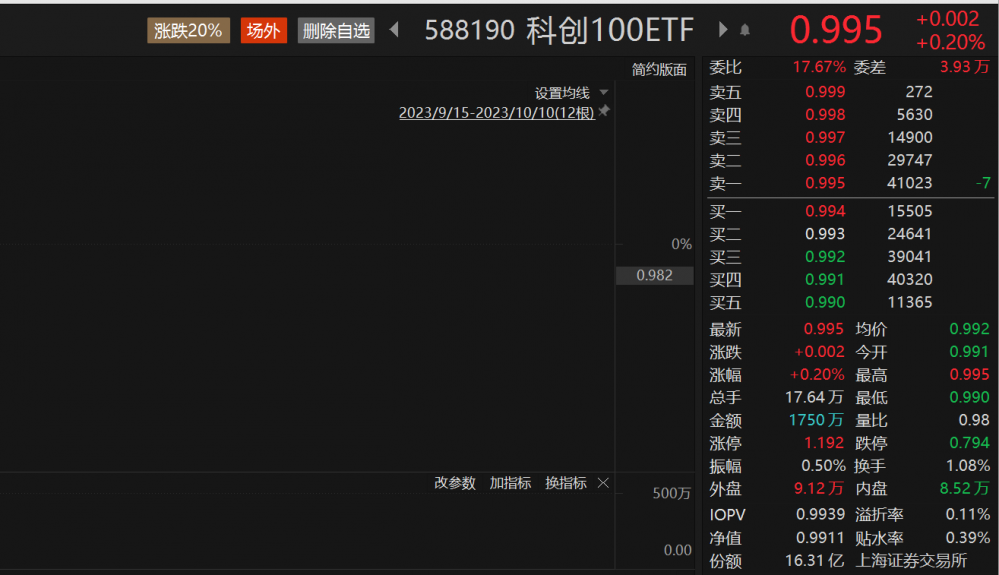The height and width of the screenshot is (575, 999).
Task: Click the previous stock left arrow
Action: [x=394, y=30]
